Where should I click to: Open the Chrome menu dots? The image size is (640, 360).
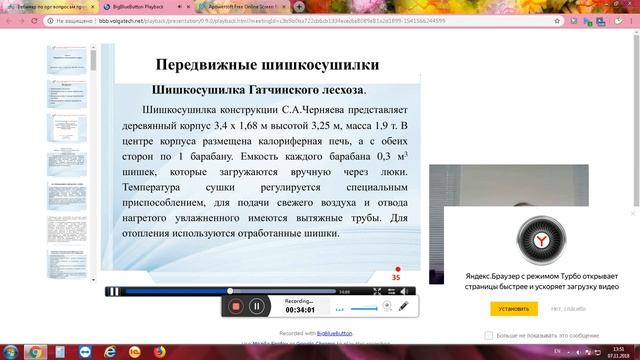pos(632,21)
